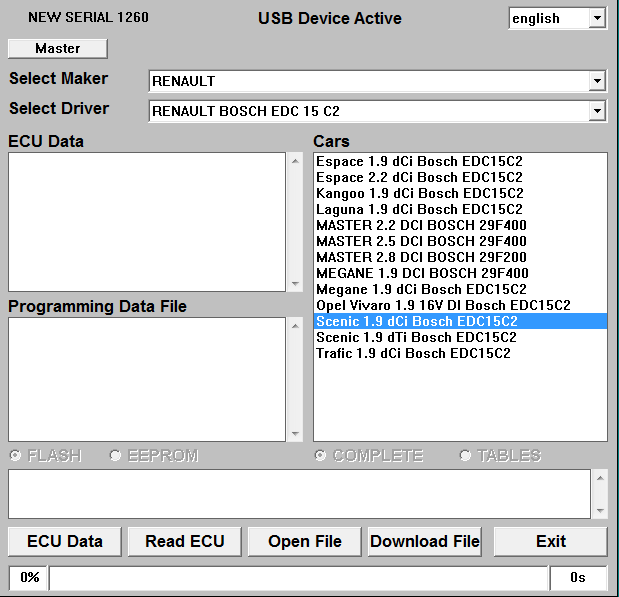This screenshot has height=597, width=619.
Task: Click Programming Data File scroll down arrow
Action: click(295, 434)
